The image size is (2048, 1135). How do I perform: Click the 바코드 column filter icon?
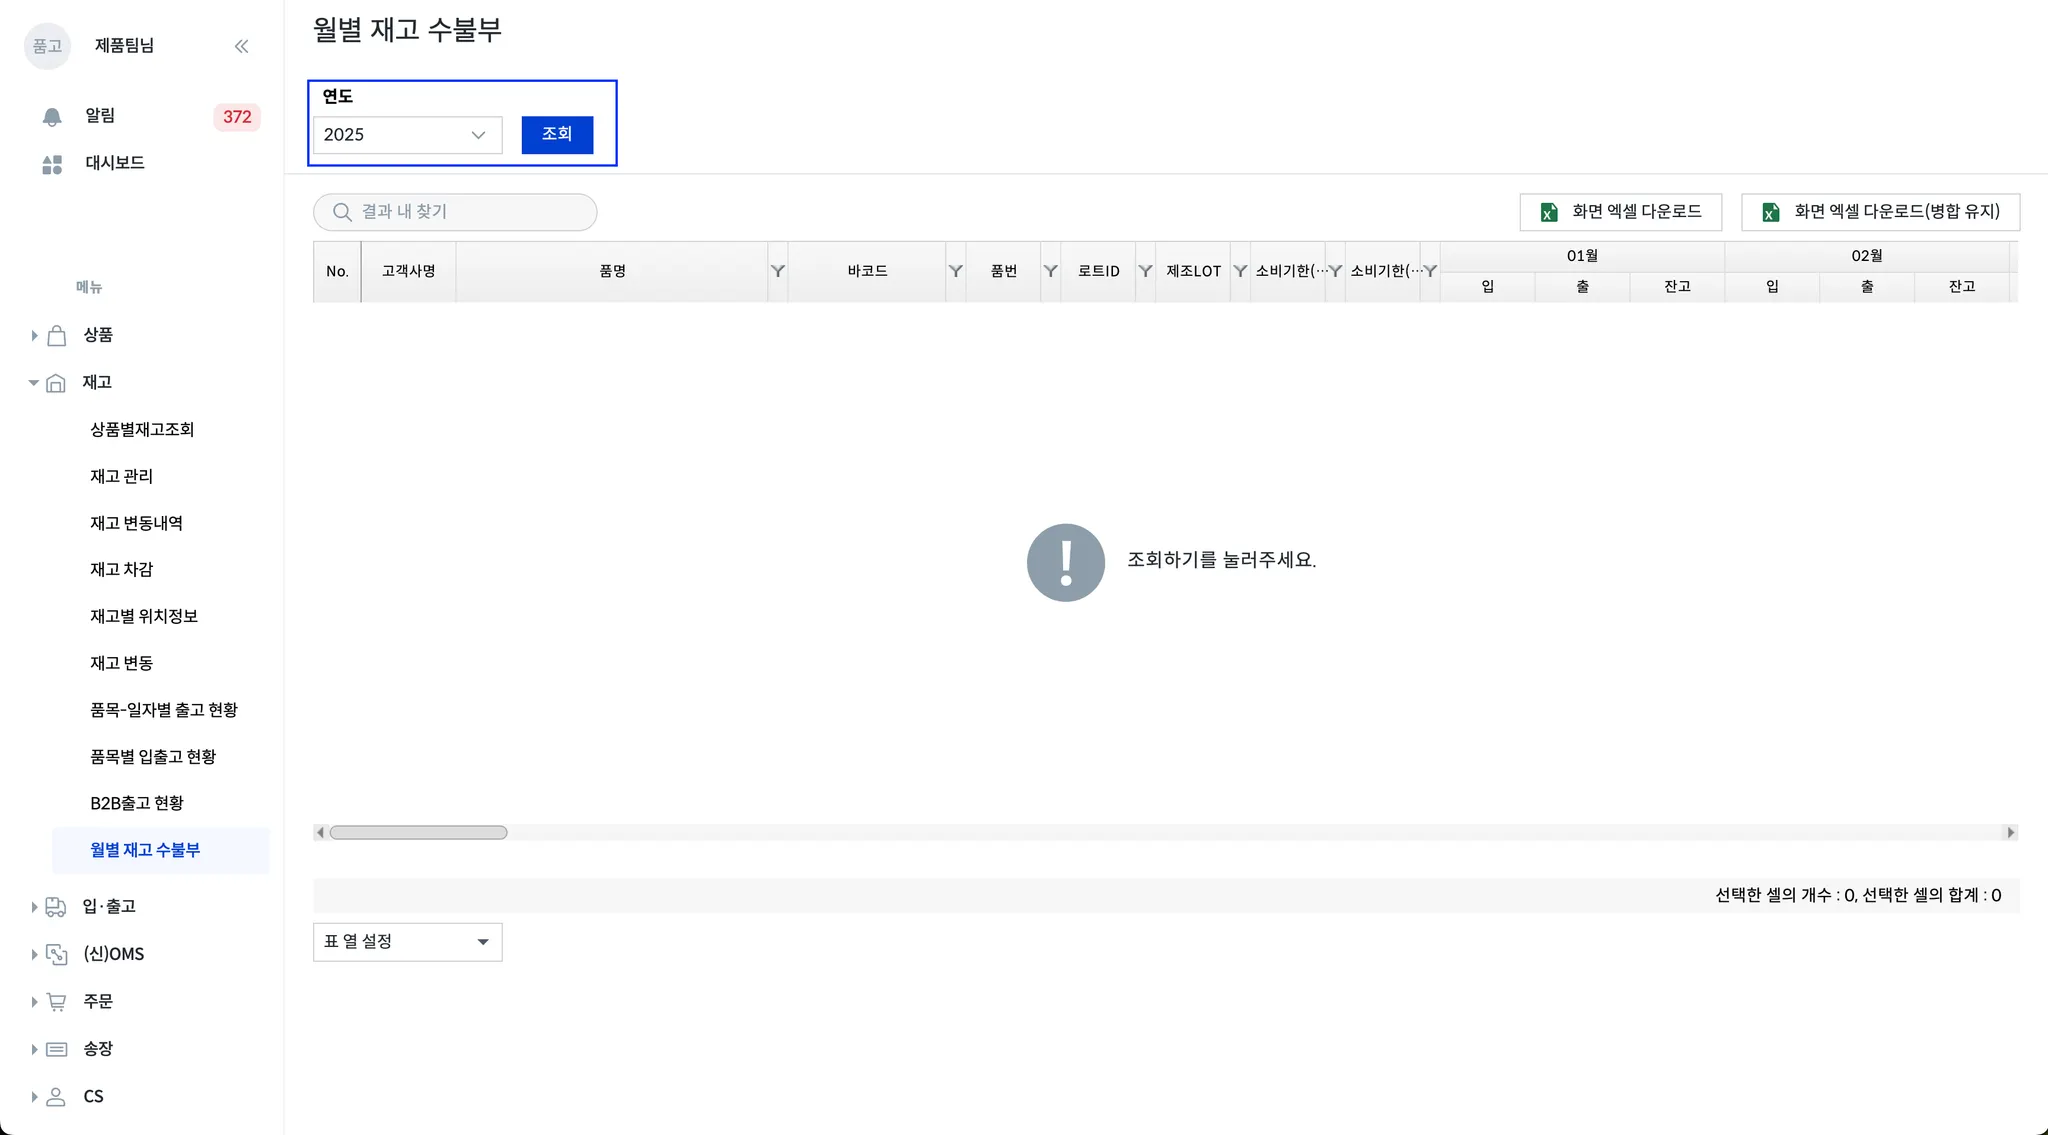point(955,271)
